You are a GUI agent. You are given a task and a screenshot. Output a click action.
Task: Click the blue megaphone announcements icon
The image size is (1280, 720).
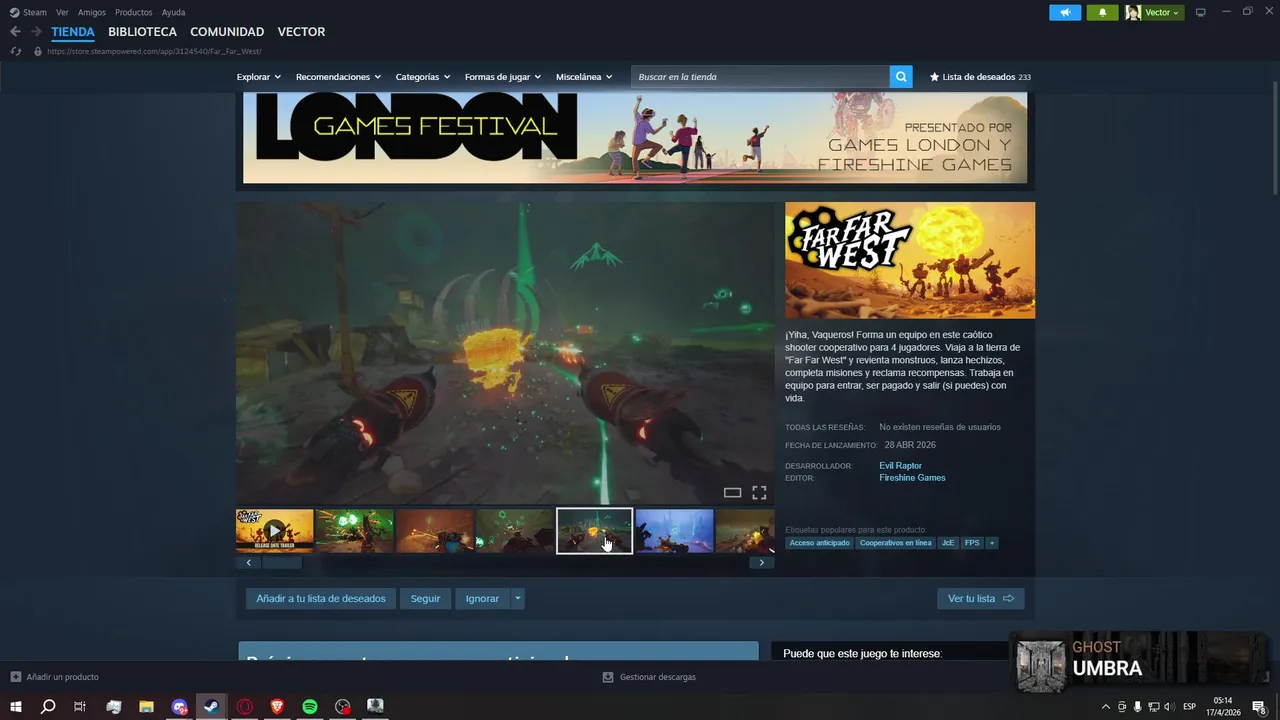[1065, 12]
